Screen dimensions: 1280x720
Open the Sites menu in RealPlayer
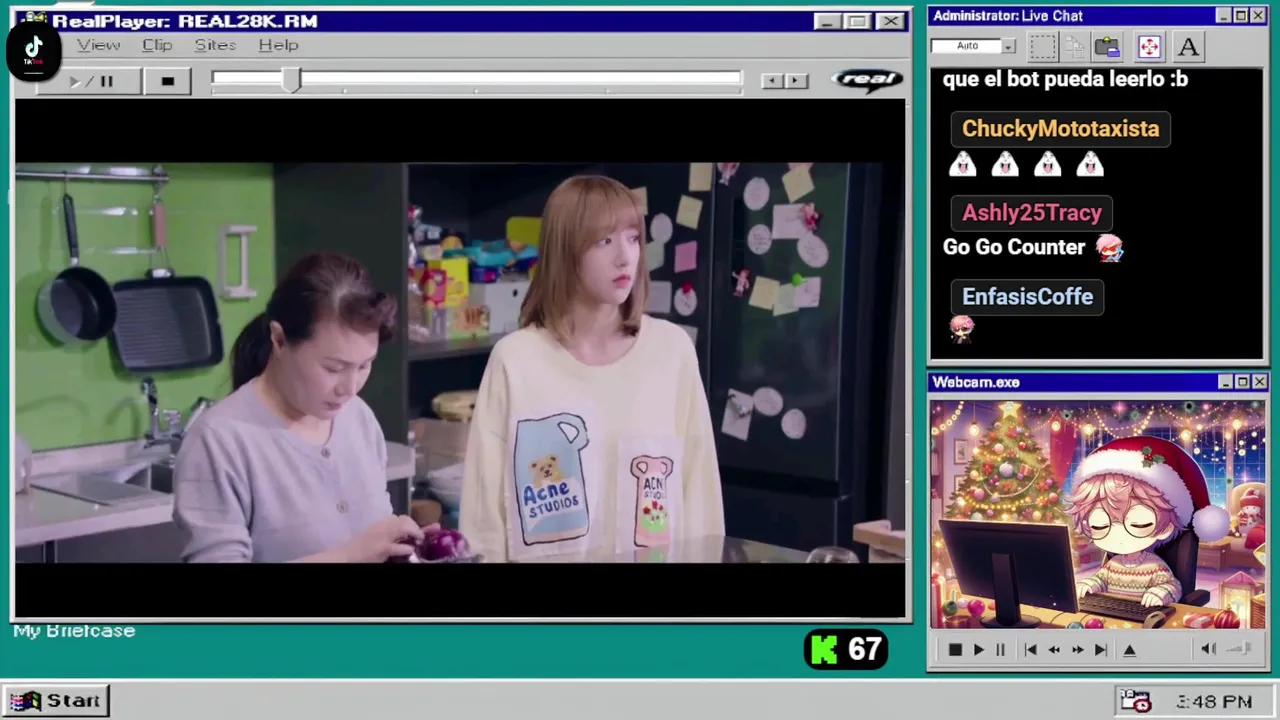coord(215,45)
